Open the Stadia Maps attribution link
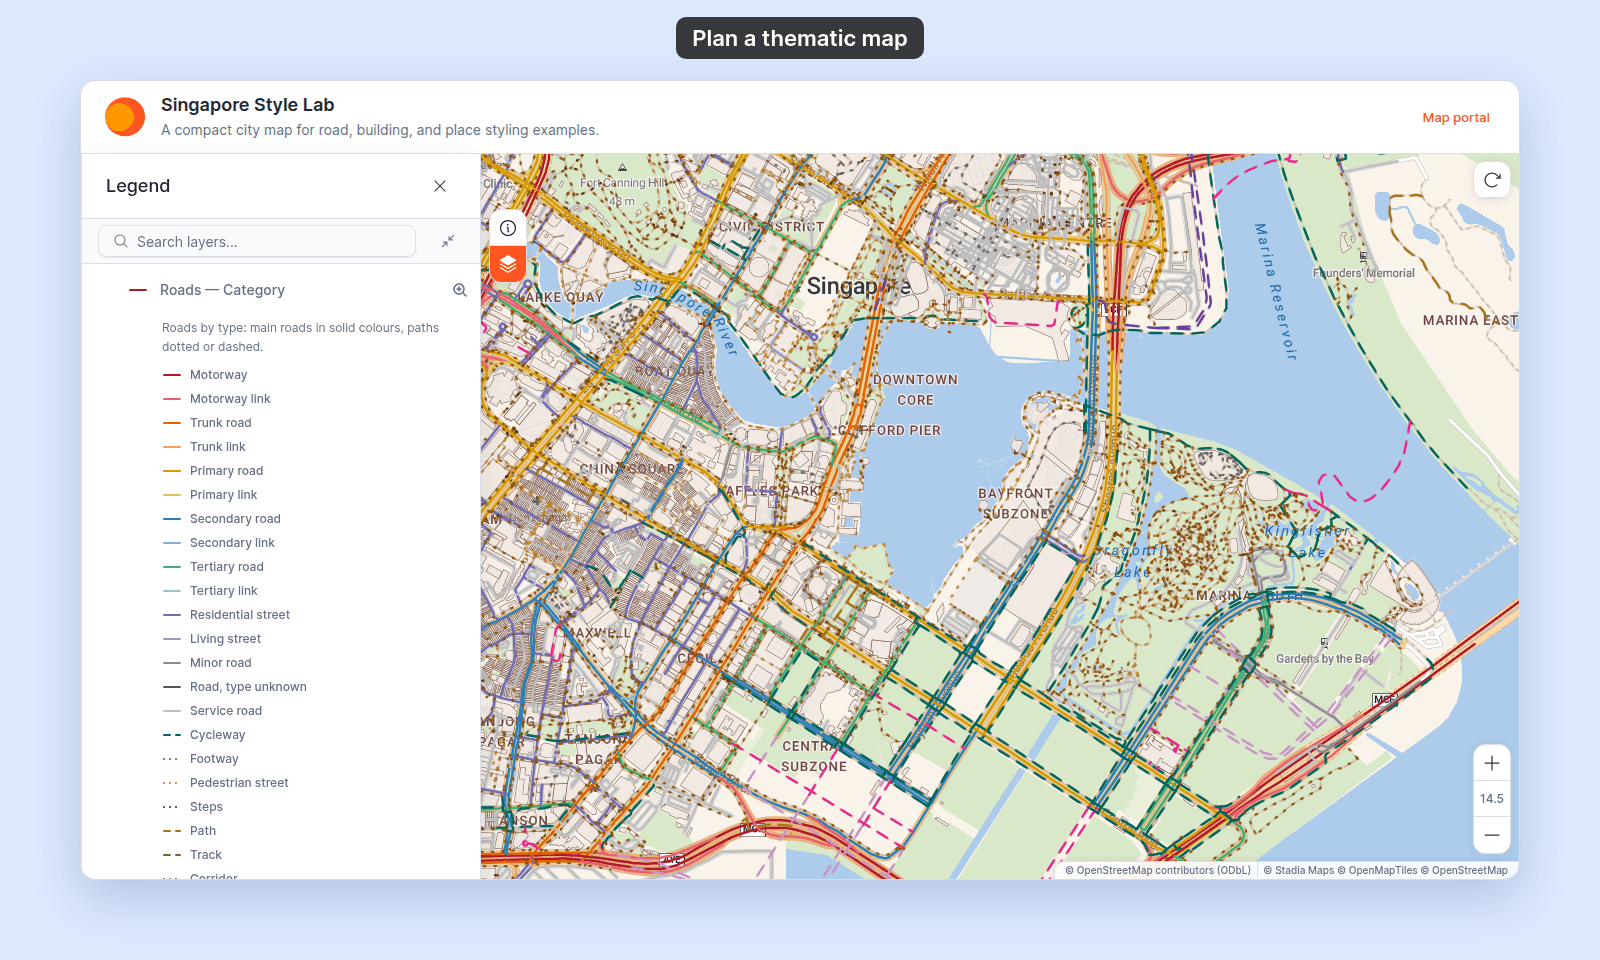 pos(1299,870)
